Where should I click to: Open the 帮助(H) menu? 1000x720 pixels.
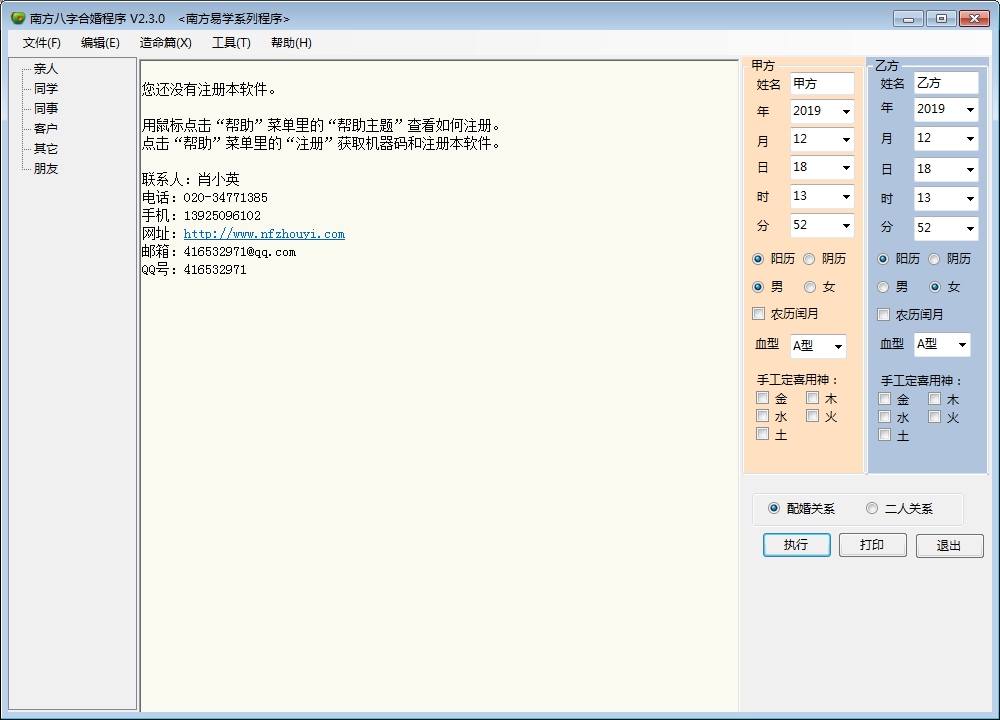coord(291,43)
